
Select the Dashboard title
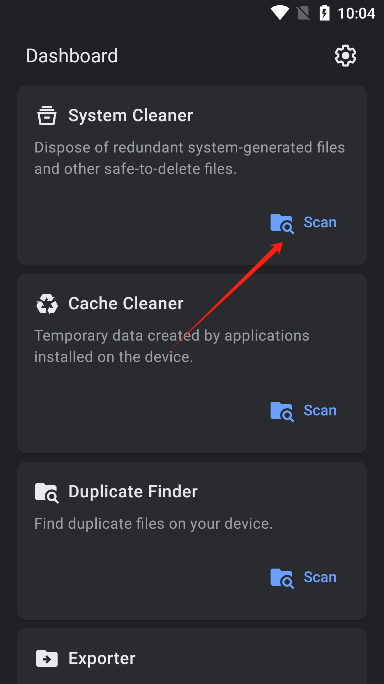72,56
